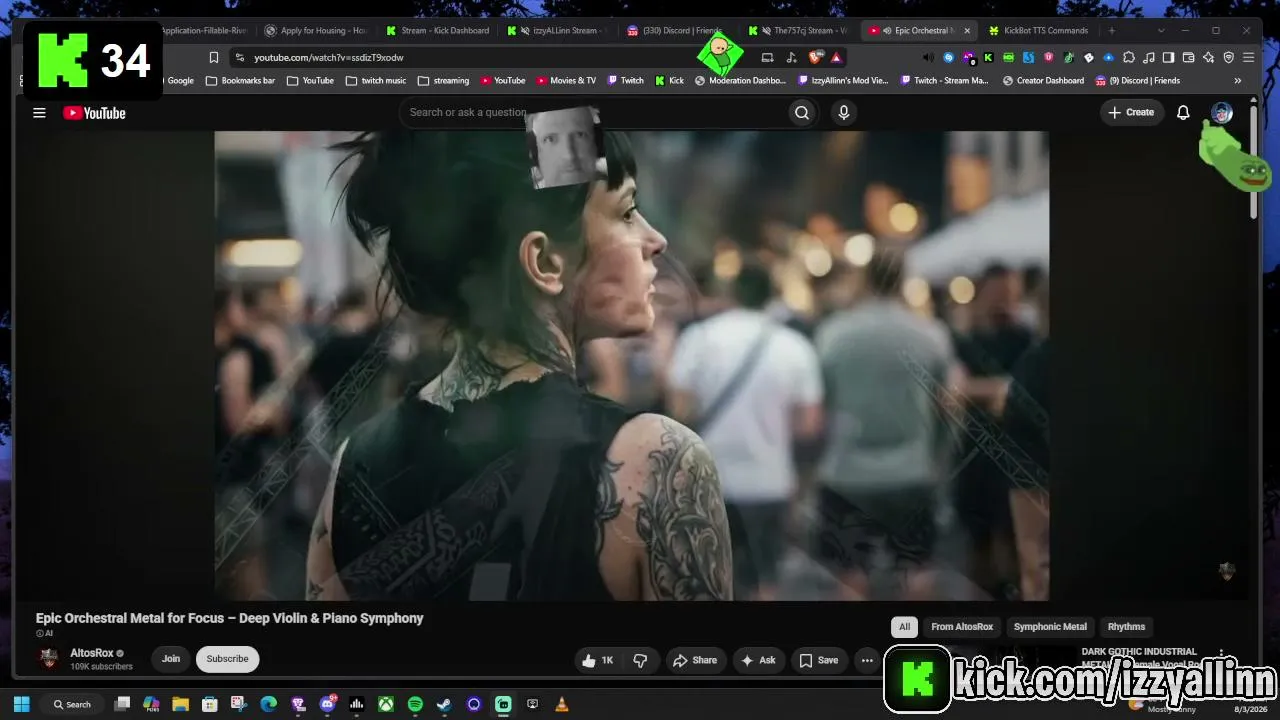This screenshot has height=720, width=1280.
Task: Switch to the Apply for Housing tab
Action: point(316,31)
